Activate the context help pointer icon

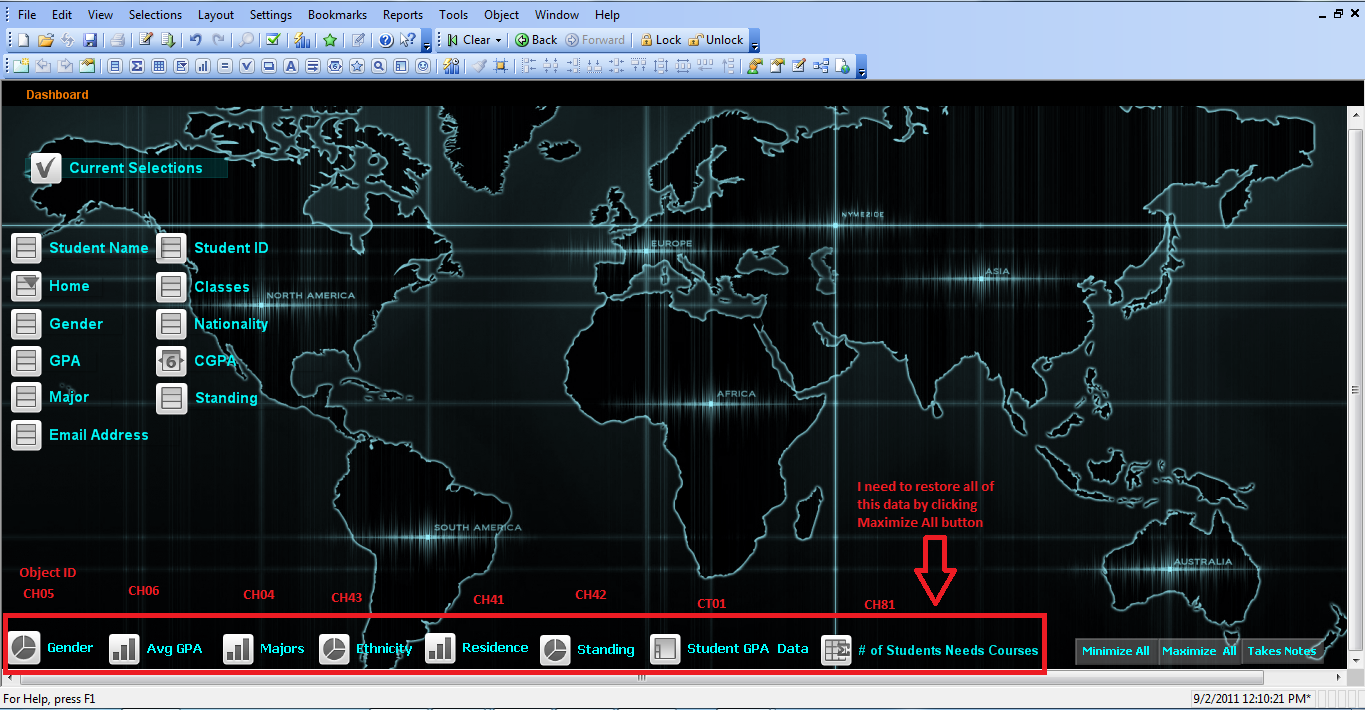tap(408, 40)
